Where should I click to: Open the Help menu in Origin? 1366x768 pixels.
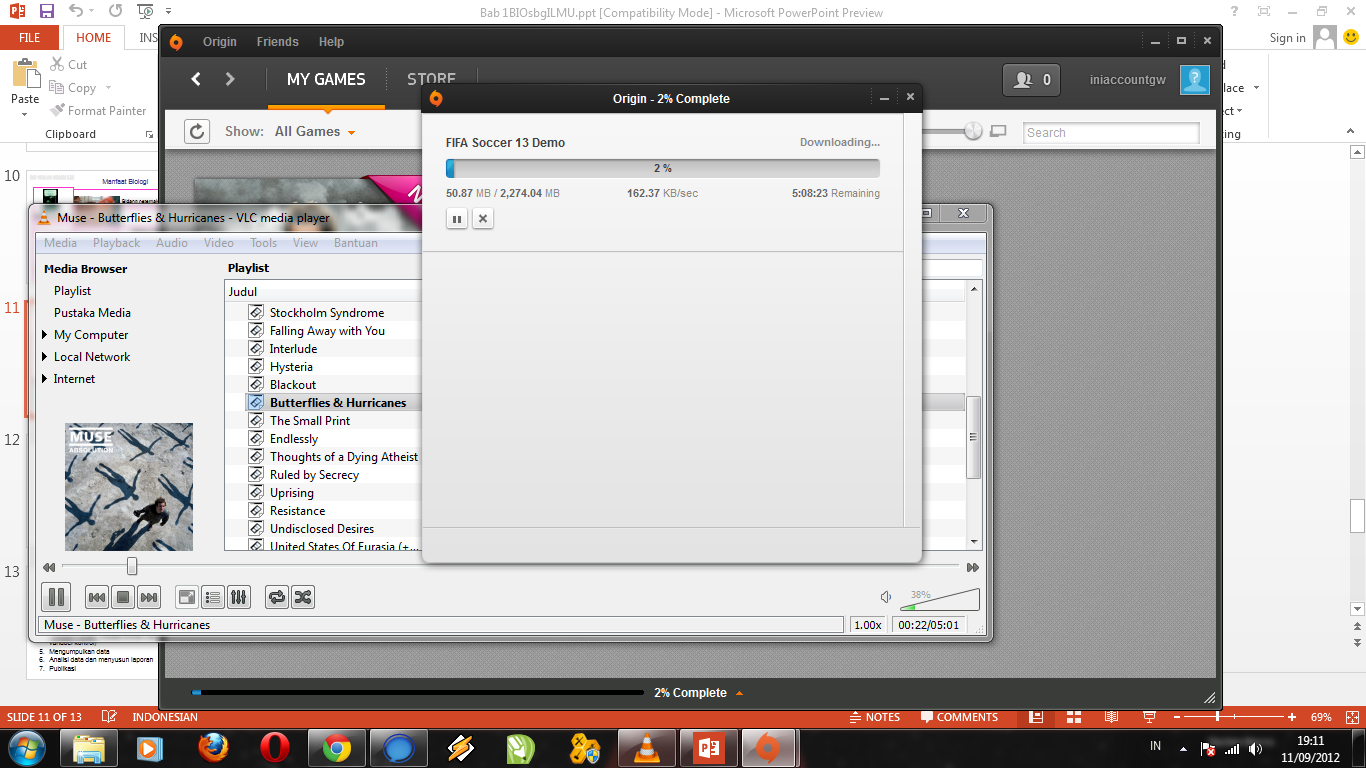pyautogui.click(x=331, y=42)
